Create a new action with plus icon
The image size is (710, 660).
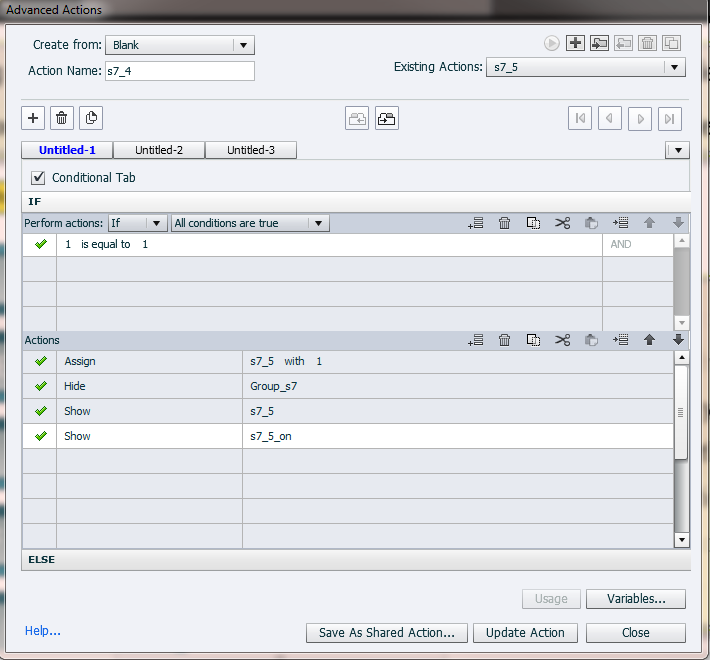[x=575, y=43]
